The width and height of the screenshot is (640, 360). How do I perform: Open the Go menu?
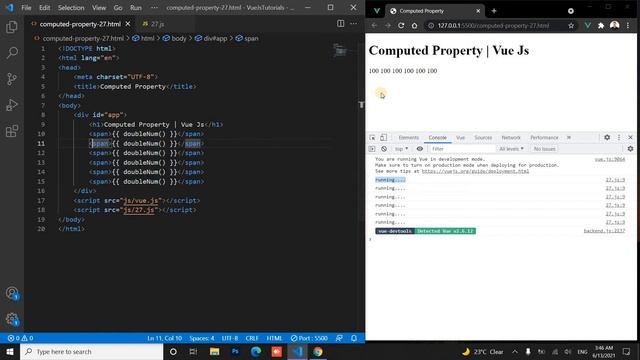coord(118,8)
